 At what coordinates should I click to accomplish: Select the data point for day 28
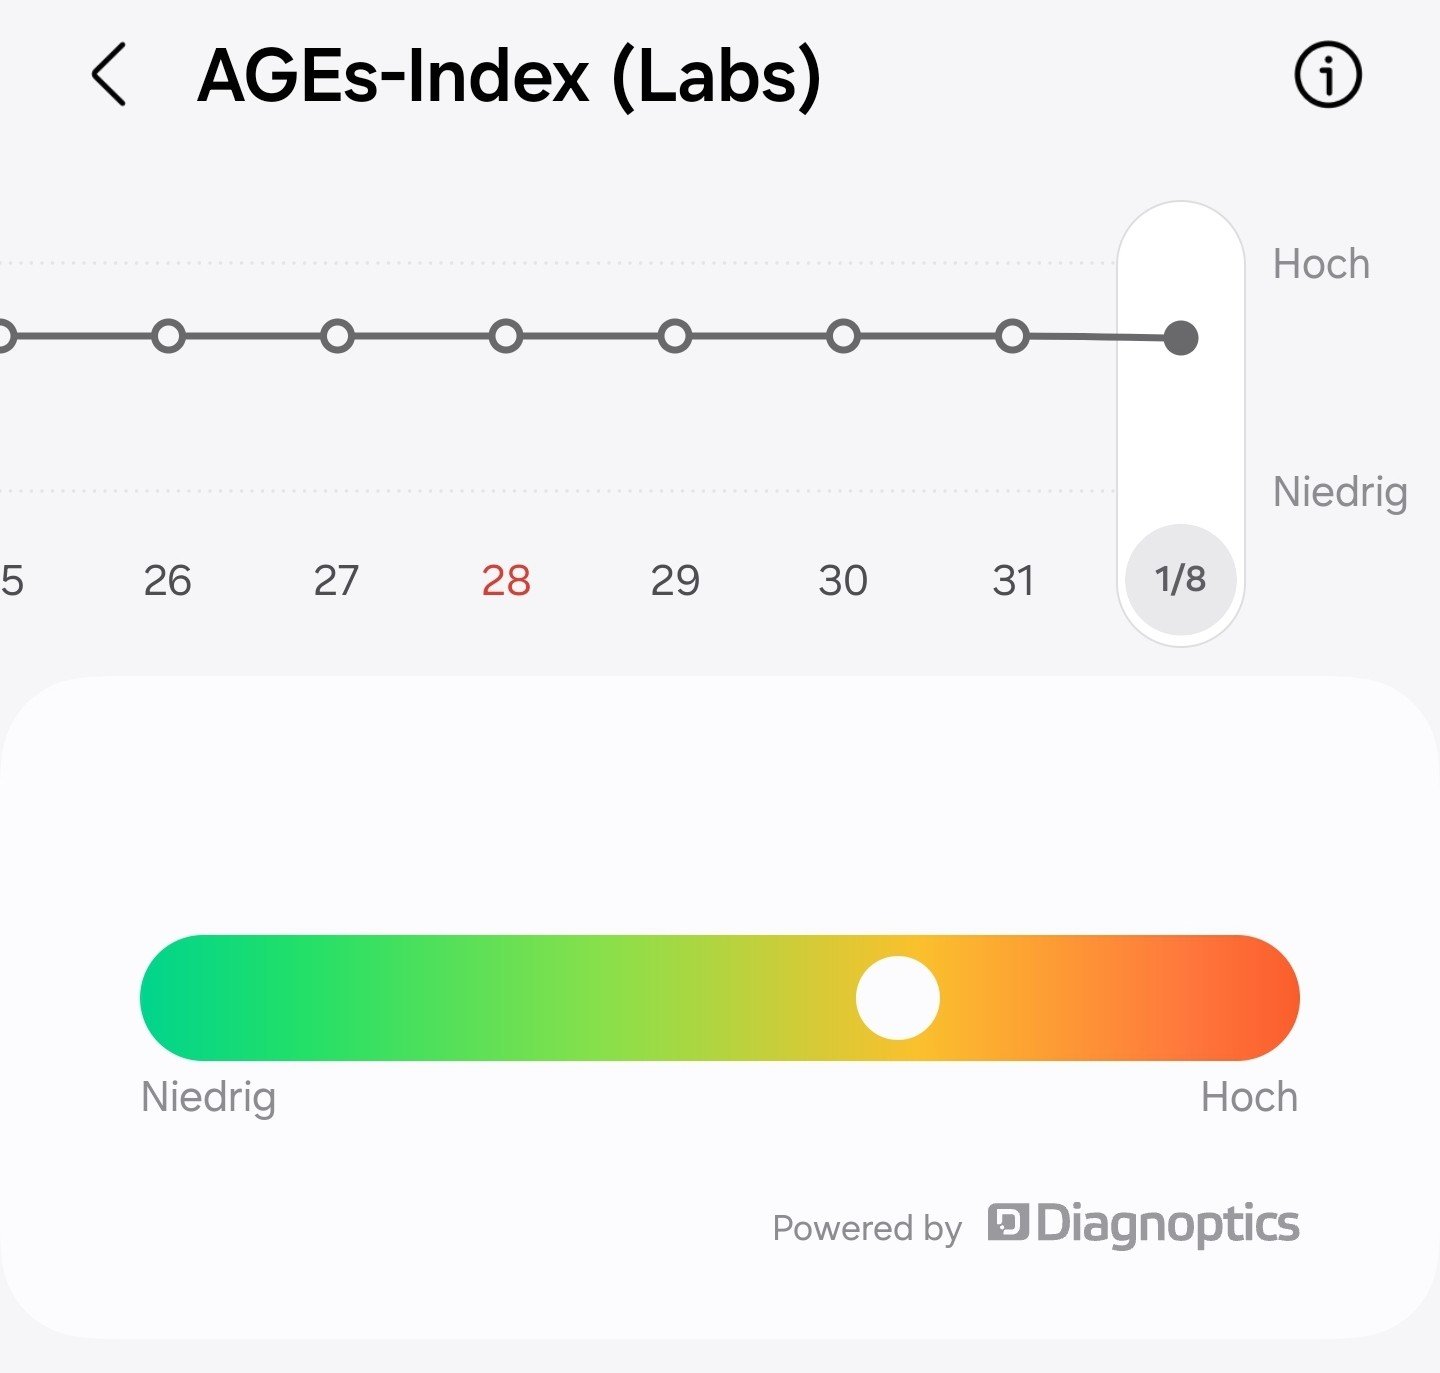[x=506, y=337]
